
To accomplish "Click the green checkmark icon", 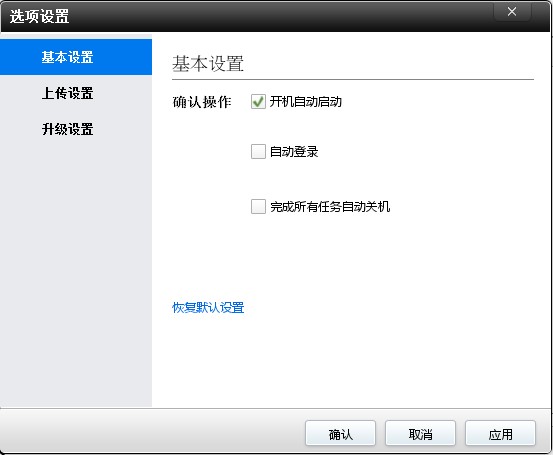I will pos(258,102).
